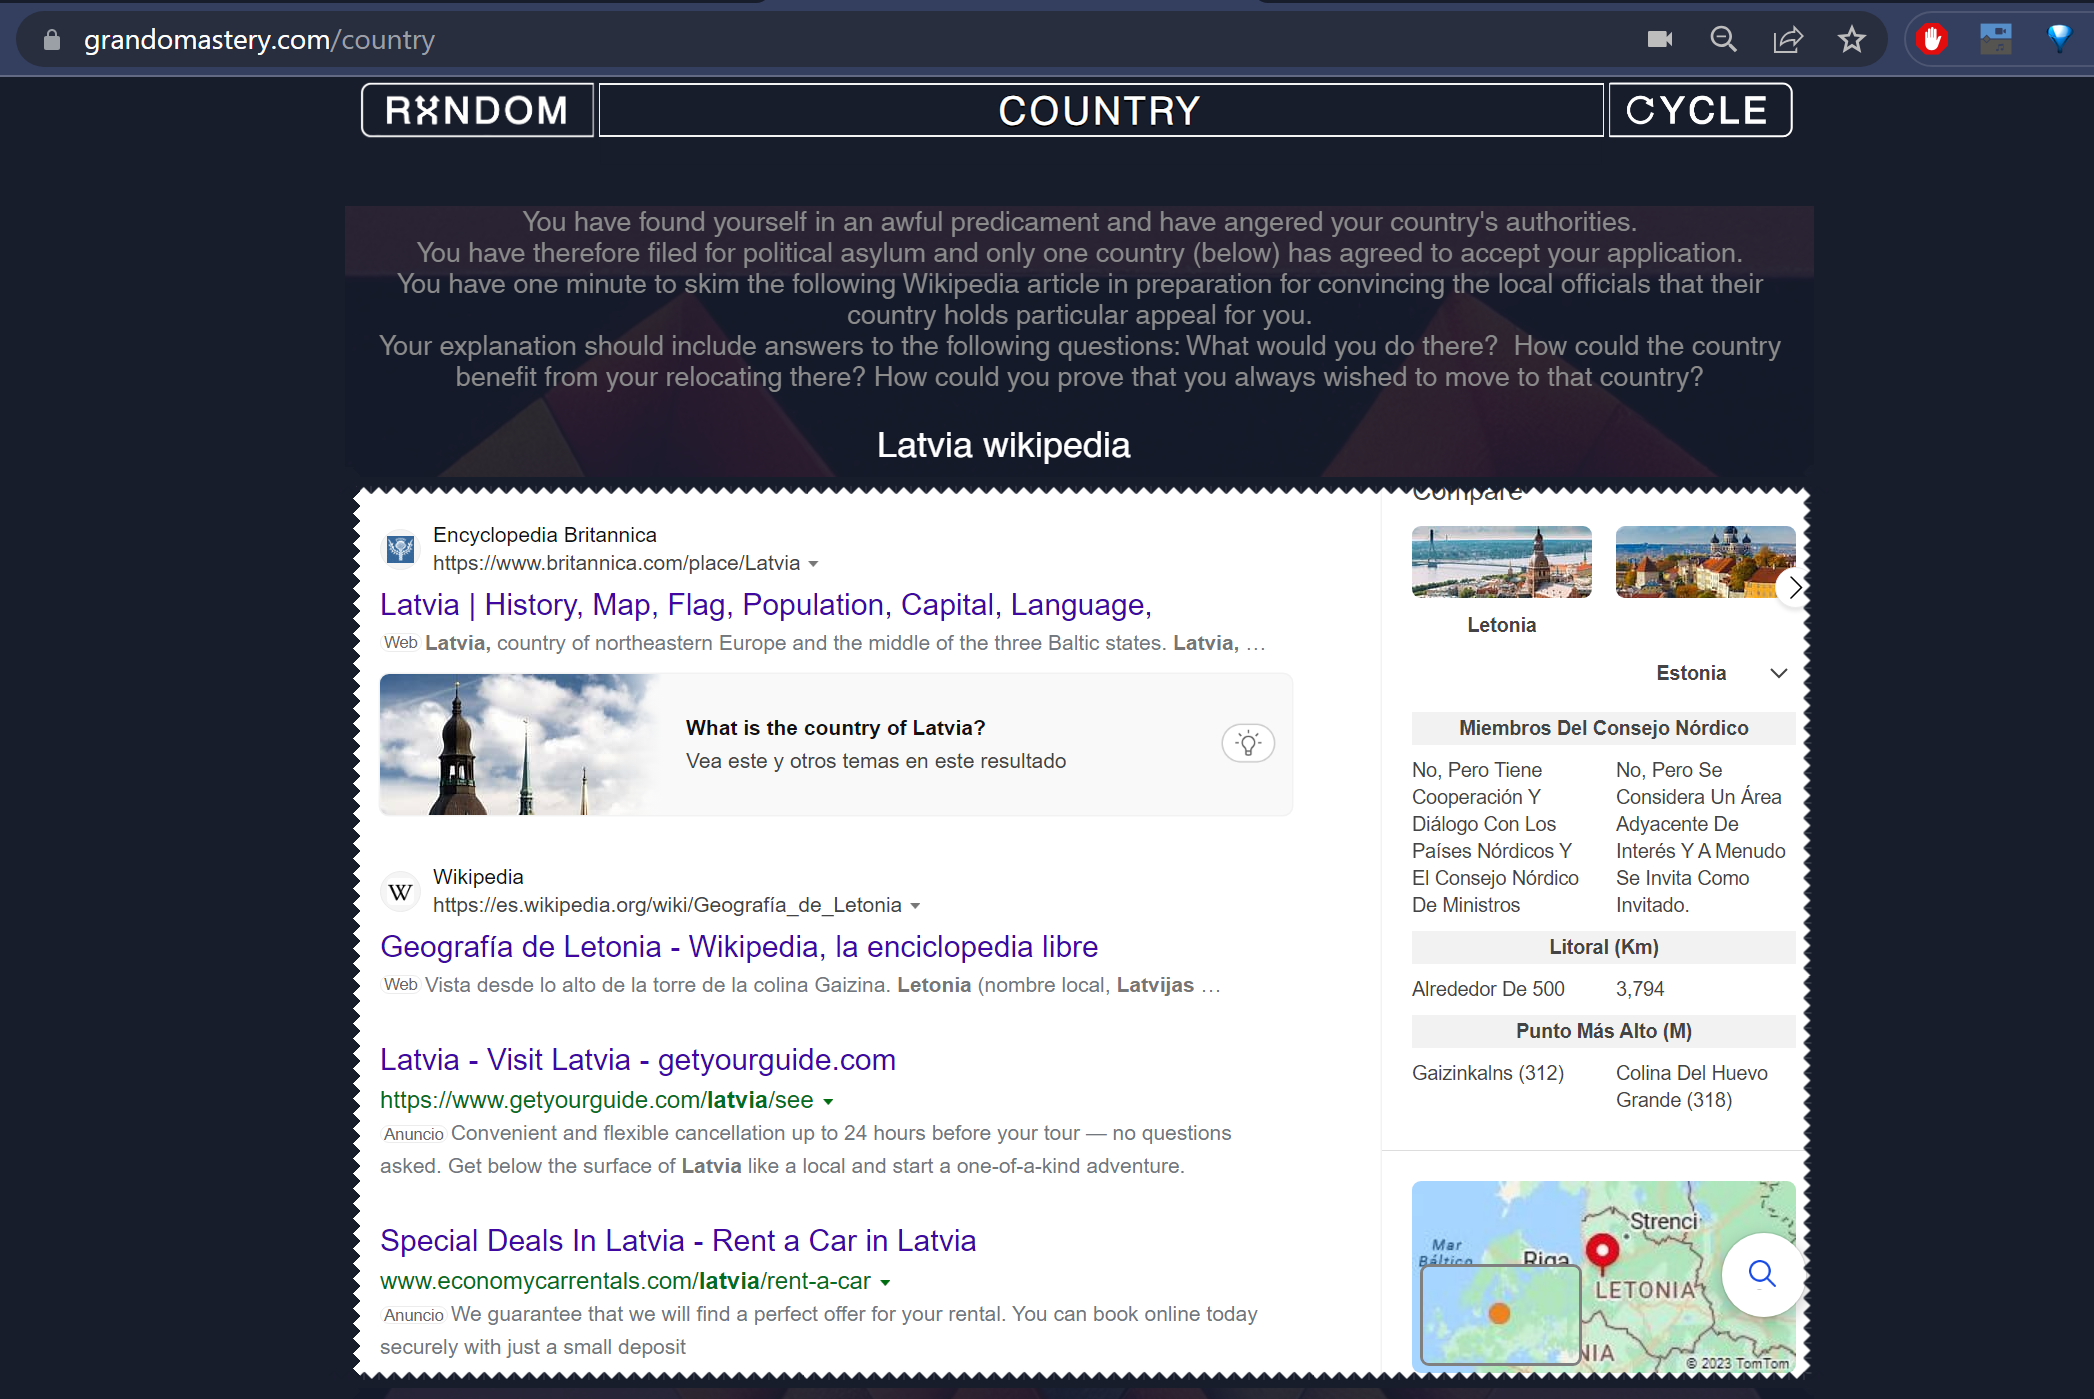Click the RANDOM button
Screen dimensions: 2094x1399
coord(477,110)
